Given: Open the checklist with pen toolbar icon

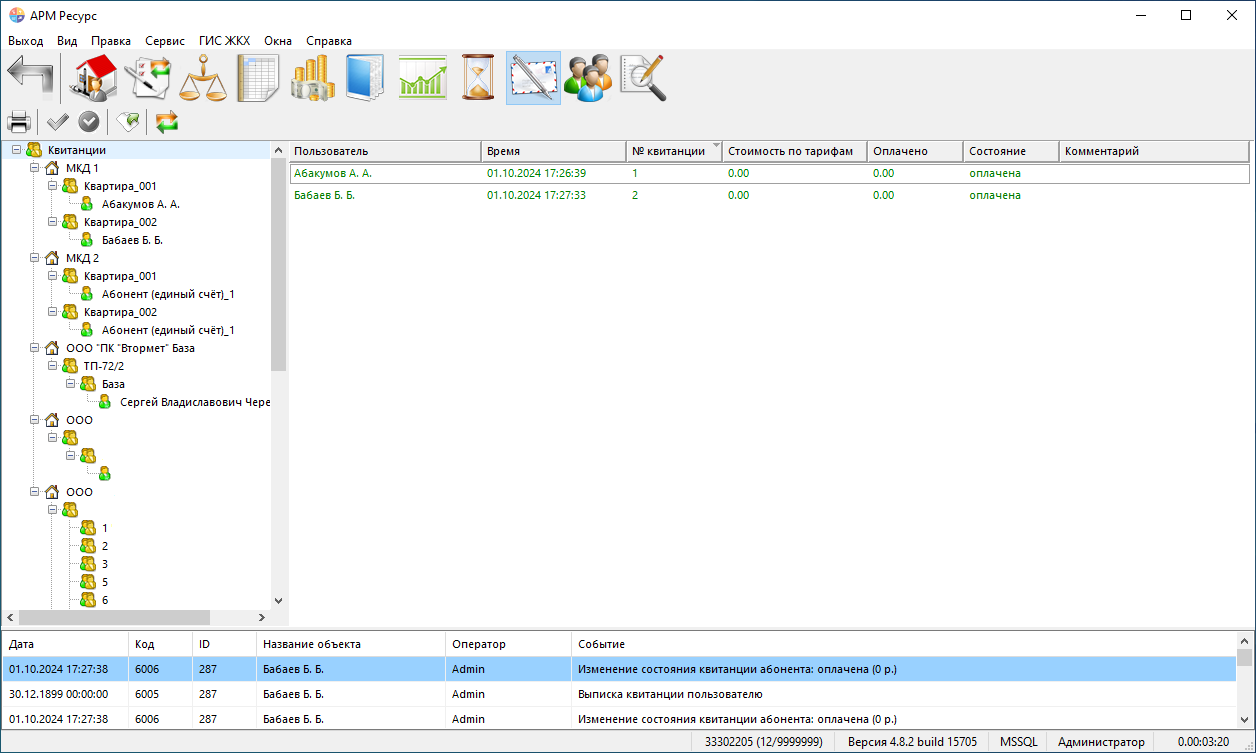Looking at the screenshot, I should click(x=149, y=77).
